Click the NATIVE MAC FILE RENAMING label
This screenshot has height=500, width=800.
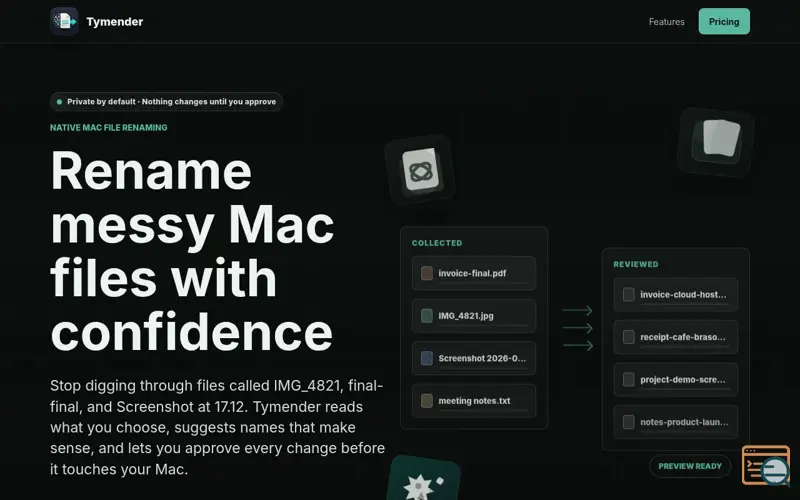109,128
